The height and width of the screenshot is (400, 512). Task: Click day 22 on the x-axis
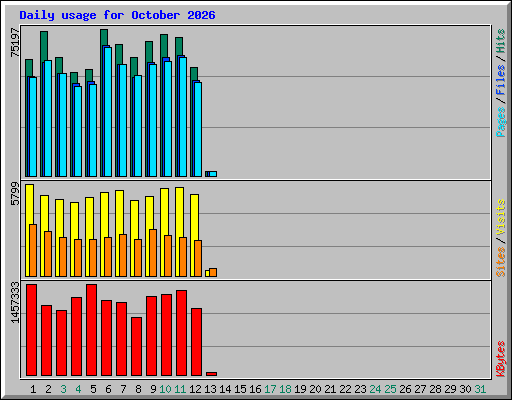pyautogui.click(x=345, y=389)
